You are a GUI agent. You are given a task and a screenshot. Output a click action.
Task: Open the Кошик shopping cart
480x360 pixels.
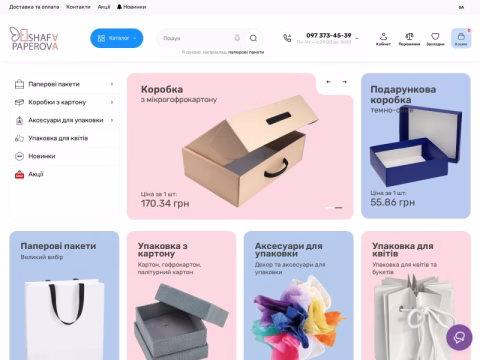click(461, 38)
